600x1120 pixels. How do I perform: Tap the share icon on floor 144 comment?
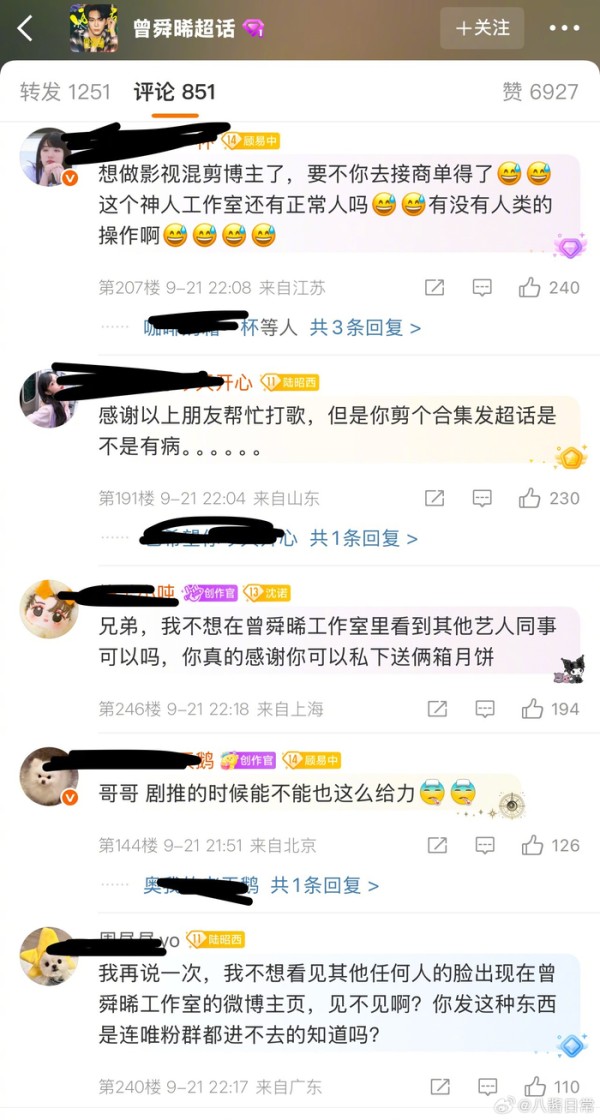[x=437, y=846]
